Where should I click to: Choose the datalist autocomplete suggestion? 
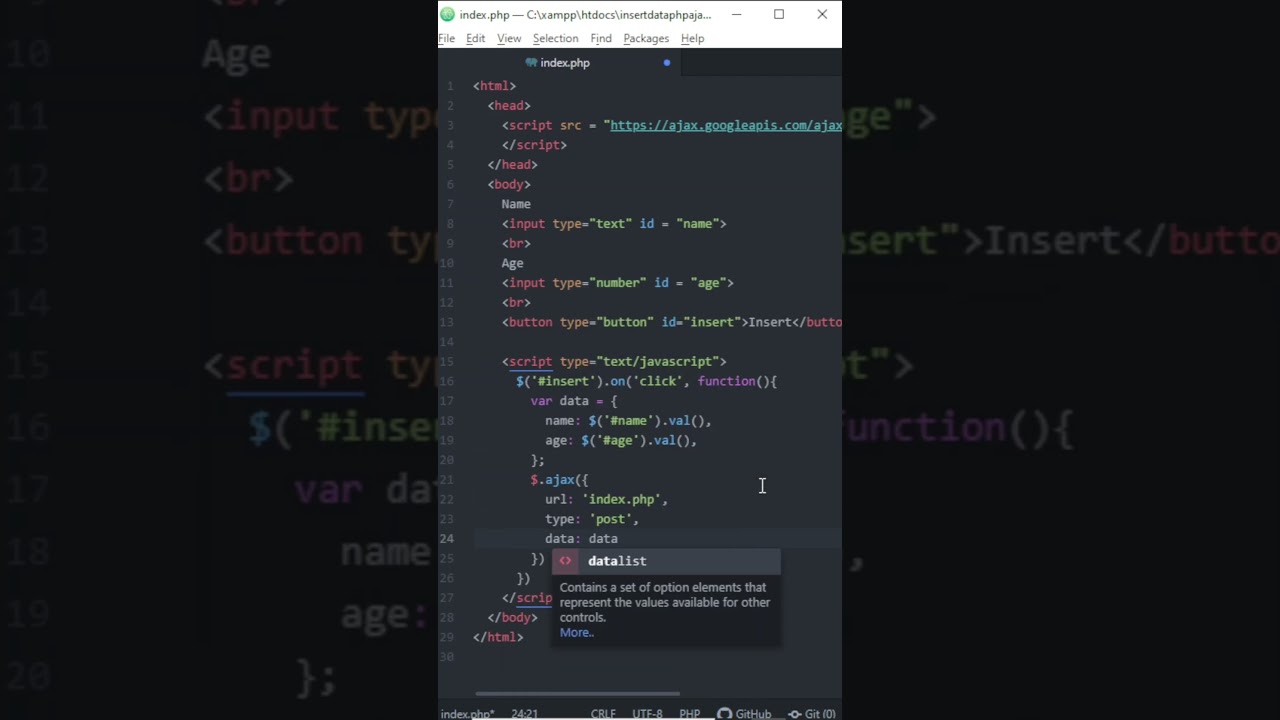[666, 561]
